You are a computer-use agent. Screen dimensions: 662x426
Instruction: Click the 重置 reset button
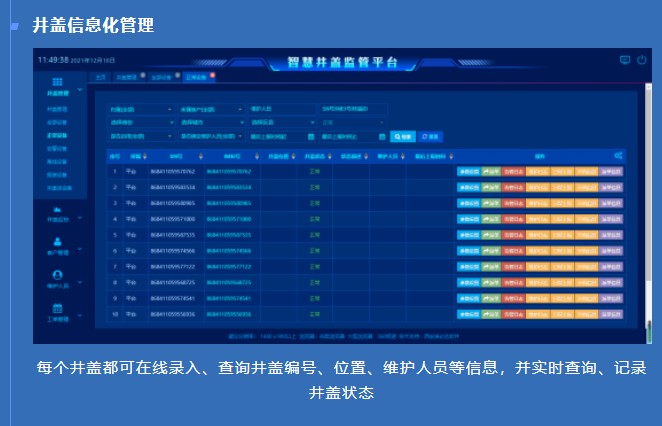tap(431, 136)
